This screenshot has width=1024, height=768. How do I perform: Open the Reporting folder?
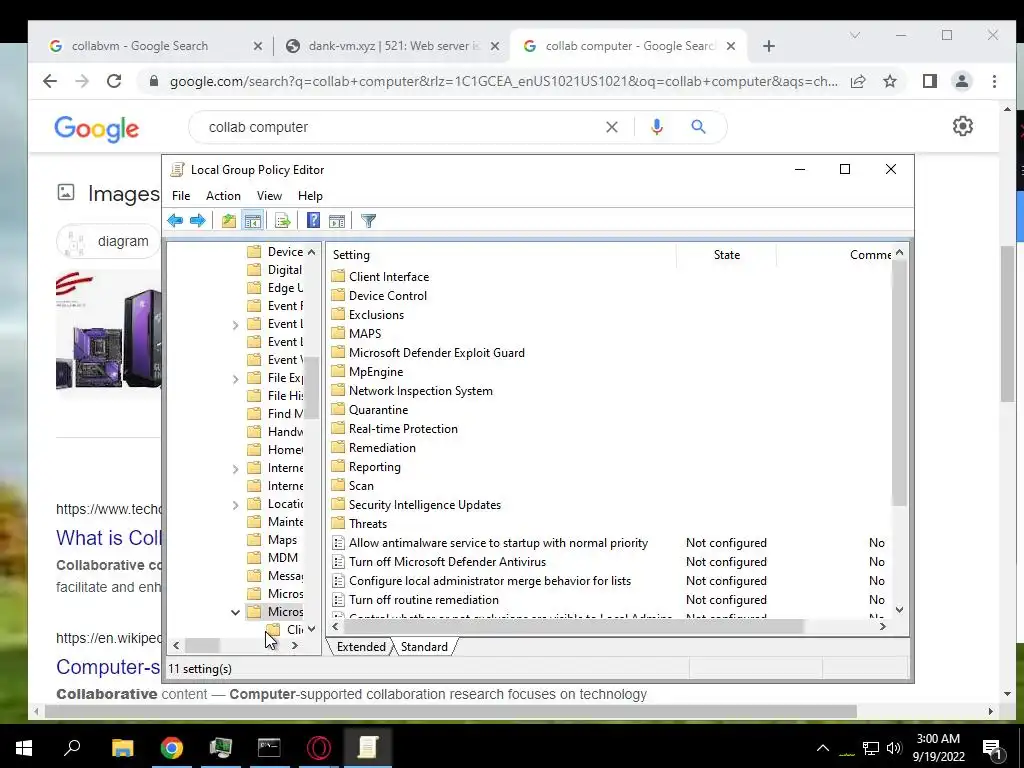point(374,467)
